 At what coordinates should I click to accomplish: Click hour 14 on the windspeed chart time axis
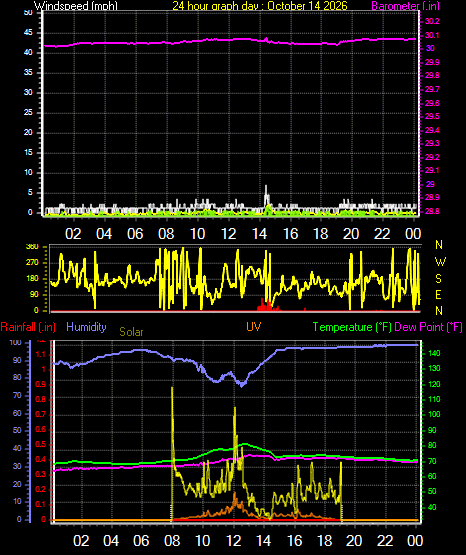[259, 234]
